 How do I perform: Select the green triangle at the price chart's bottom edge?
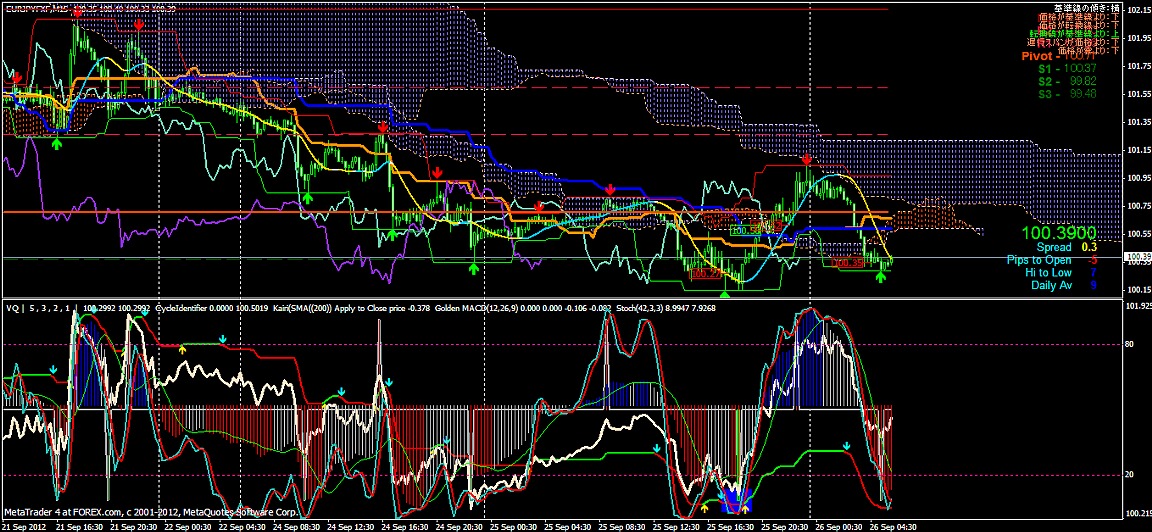(x=726, y=293)
